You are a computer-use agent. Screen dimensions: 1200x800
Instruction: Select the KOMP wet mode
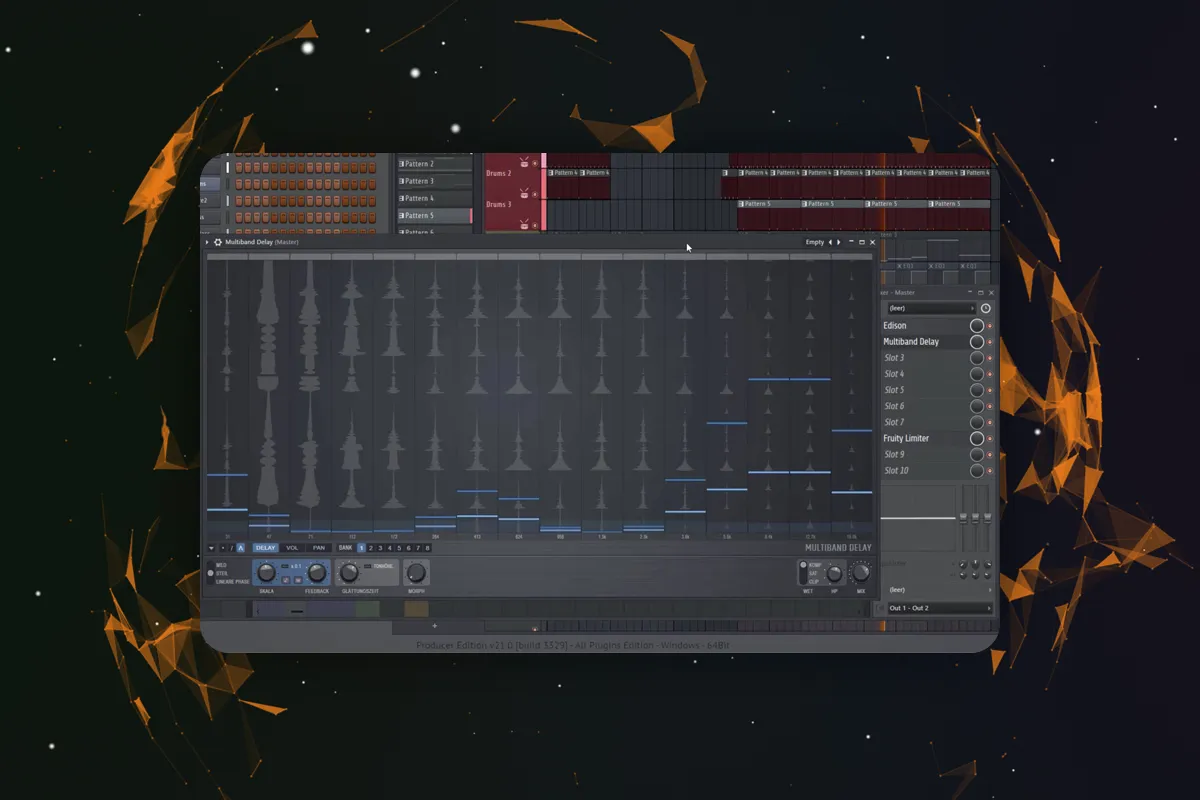[815, 565]
